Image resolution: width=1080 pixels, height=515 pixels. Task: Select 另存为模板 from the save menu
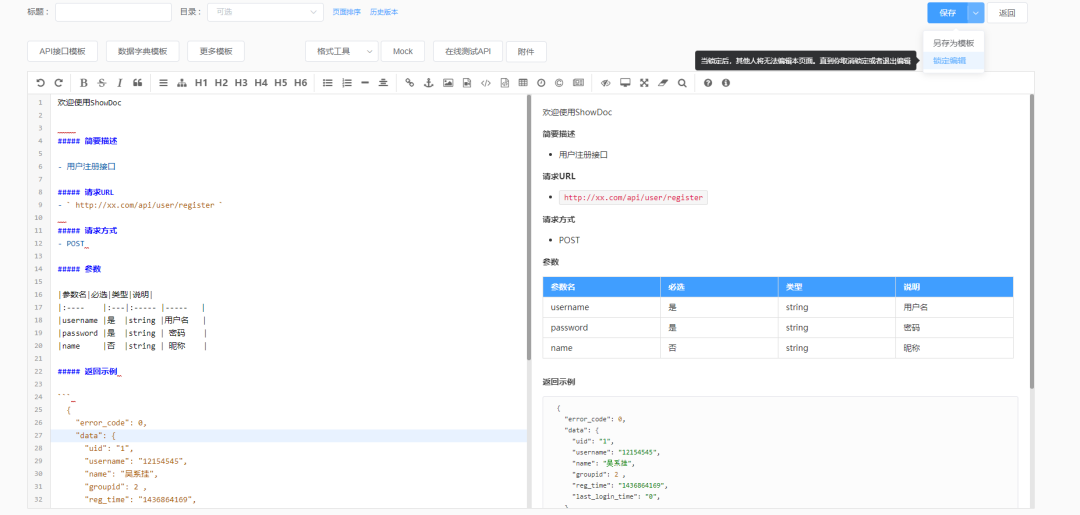click(x=953, y=44)
